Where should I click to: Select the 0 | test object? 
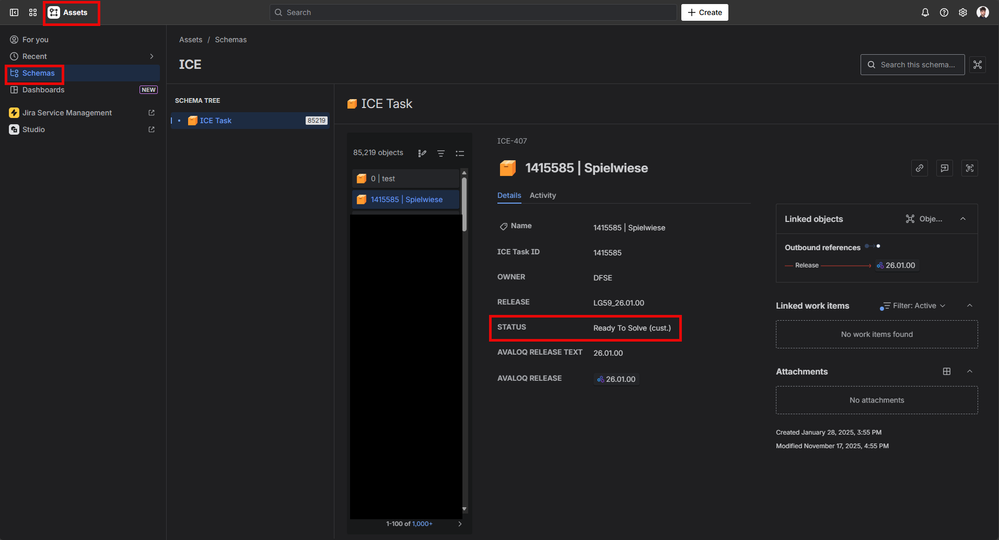point(405,178)
